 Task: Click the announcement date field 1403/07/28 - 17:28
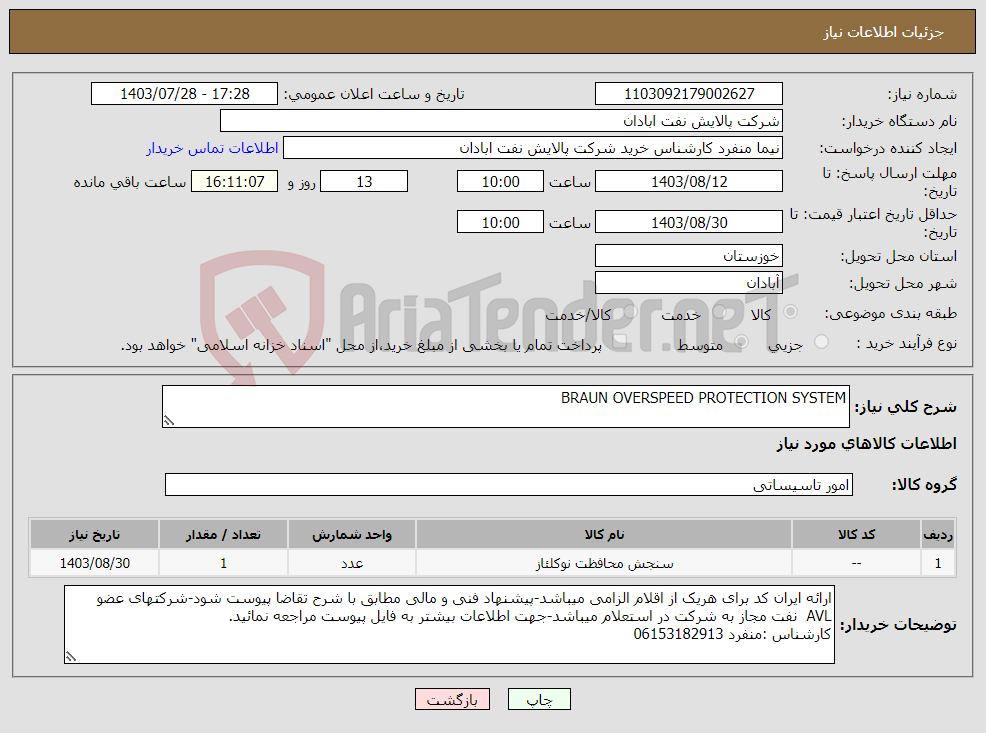tap(184, 94)
